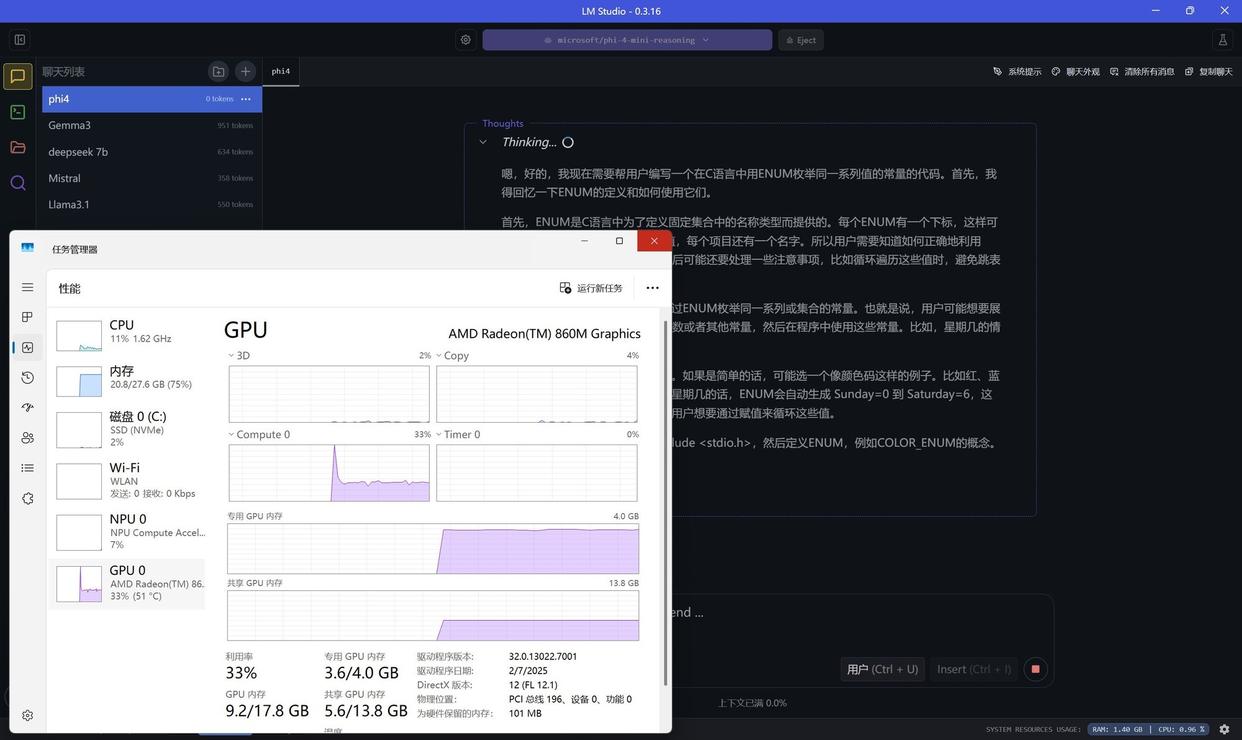Open the Llama3.1 chat
The image size is (1242, 740).
(152, 204)
